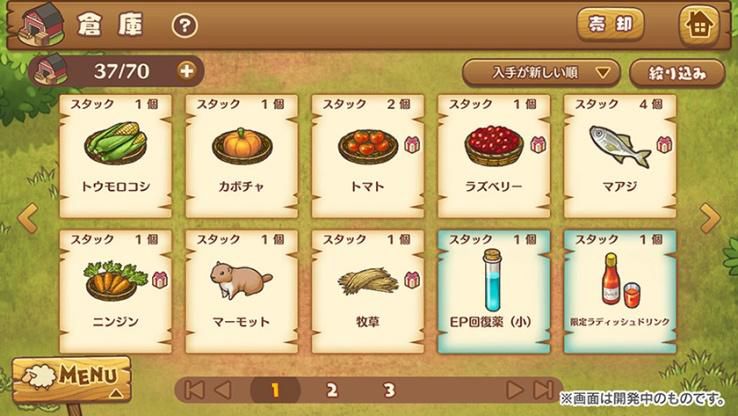Open the 絞り込み filter button
Viewport: 738px width, 416px height.
[677, 73]
